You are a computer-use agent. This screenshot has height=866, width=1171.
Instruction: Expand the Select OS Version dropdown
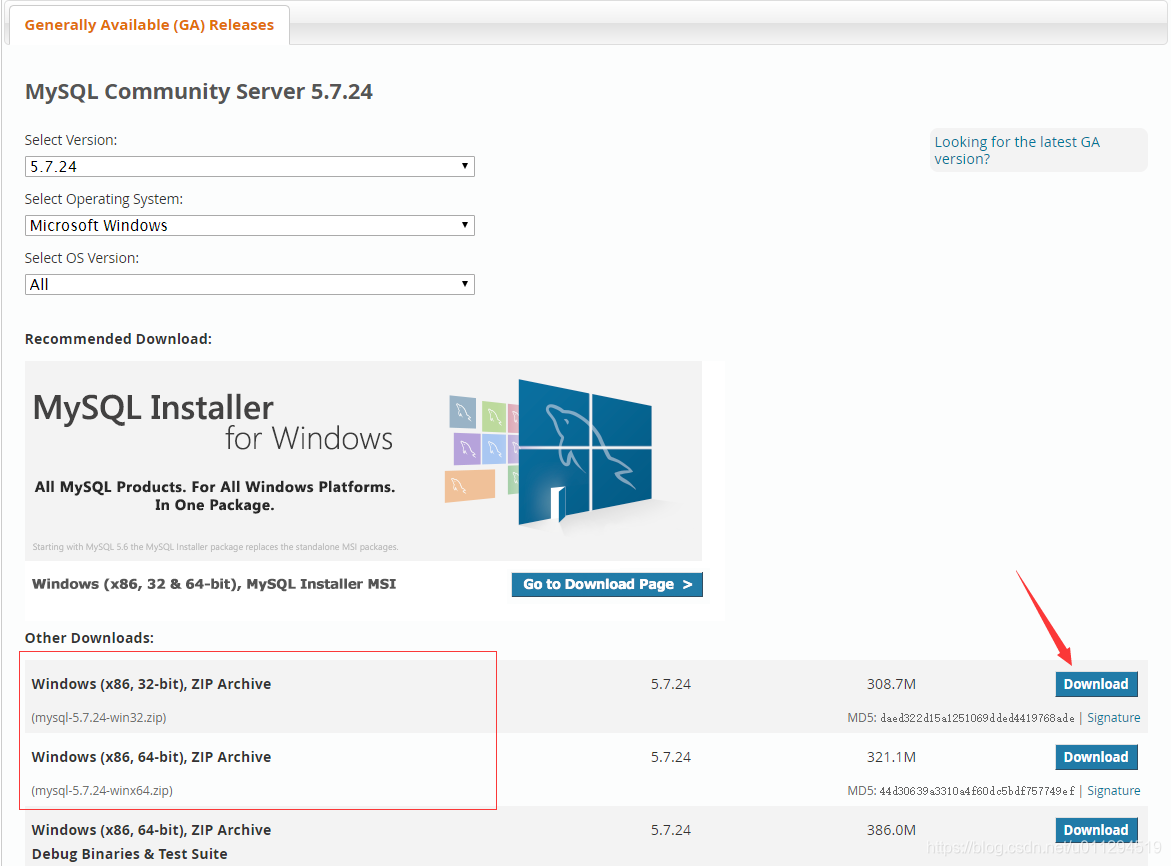248,284
